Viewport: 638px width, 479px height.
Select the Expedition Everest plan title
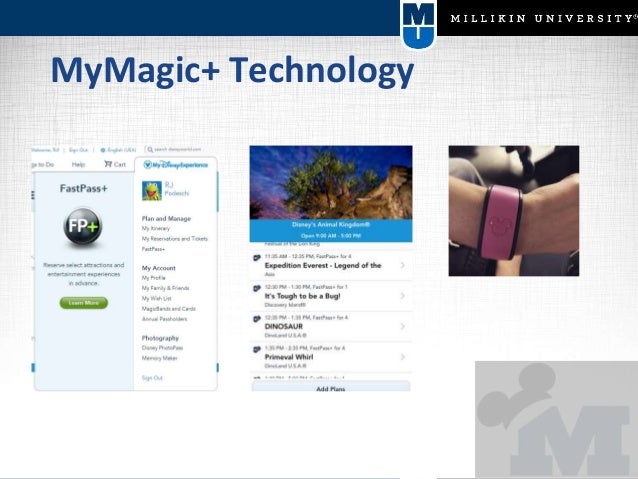tap(323, 265)
